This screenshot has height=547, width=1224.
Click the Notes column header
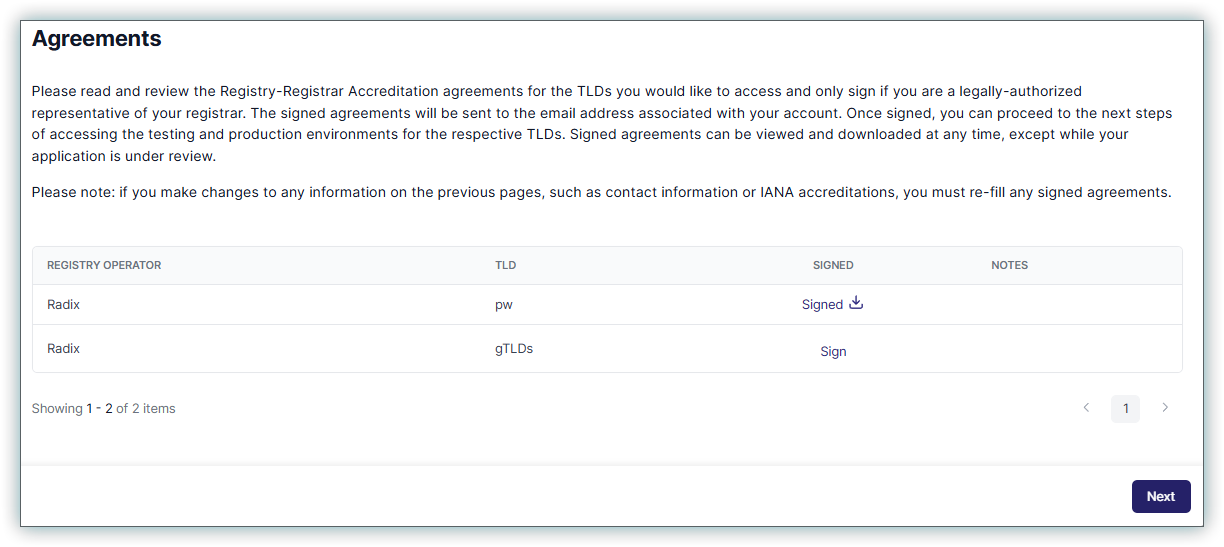tap(1009, 265)
